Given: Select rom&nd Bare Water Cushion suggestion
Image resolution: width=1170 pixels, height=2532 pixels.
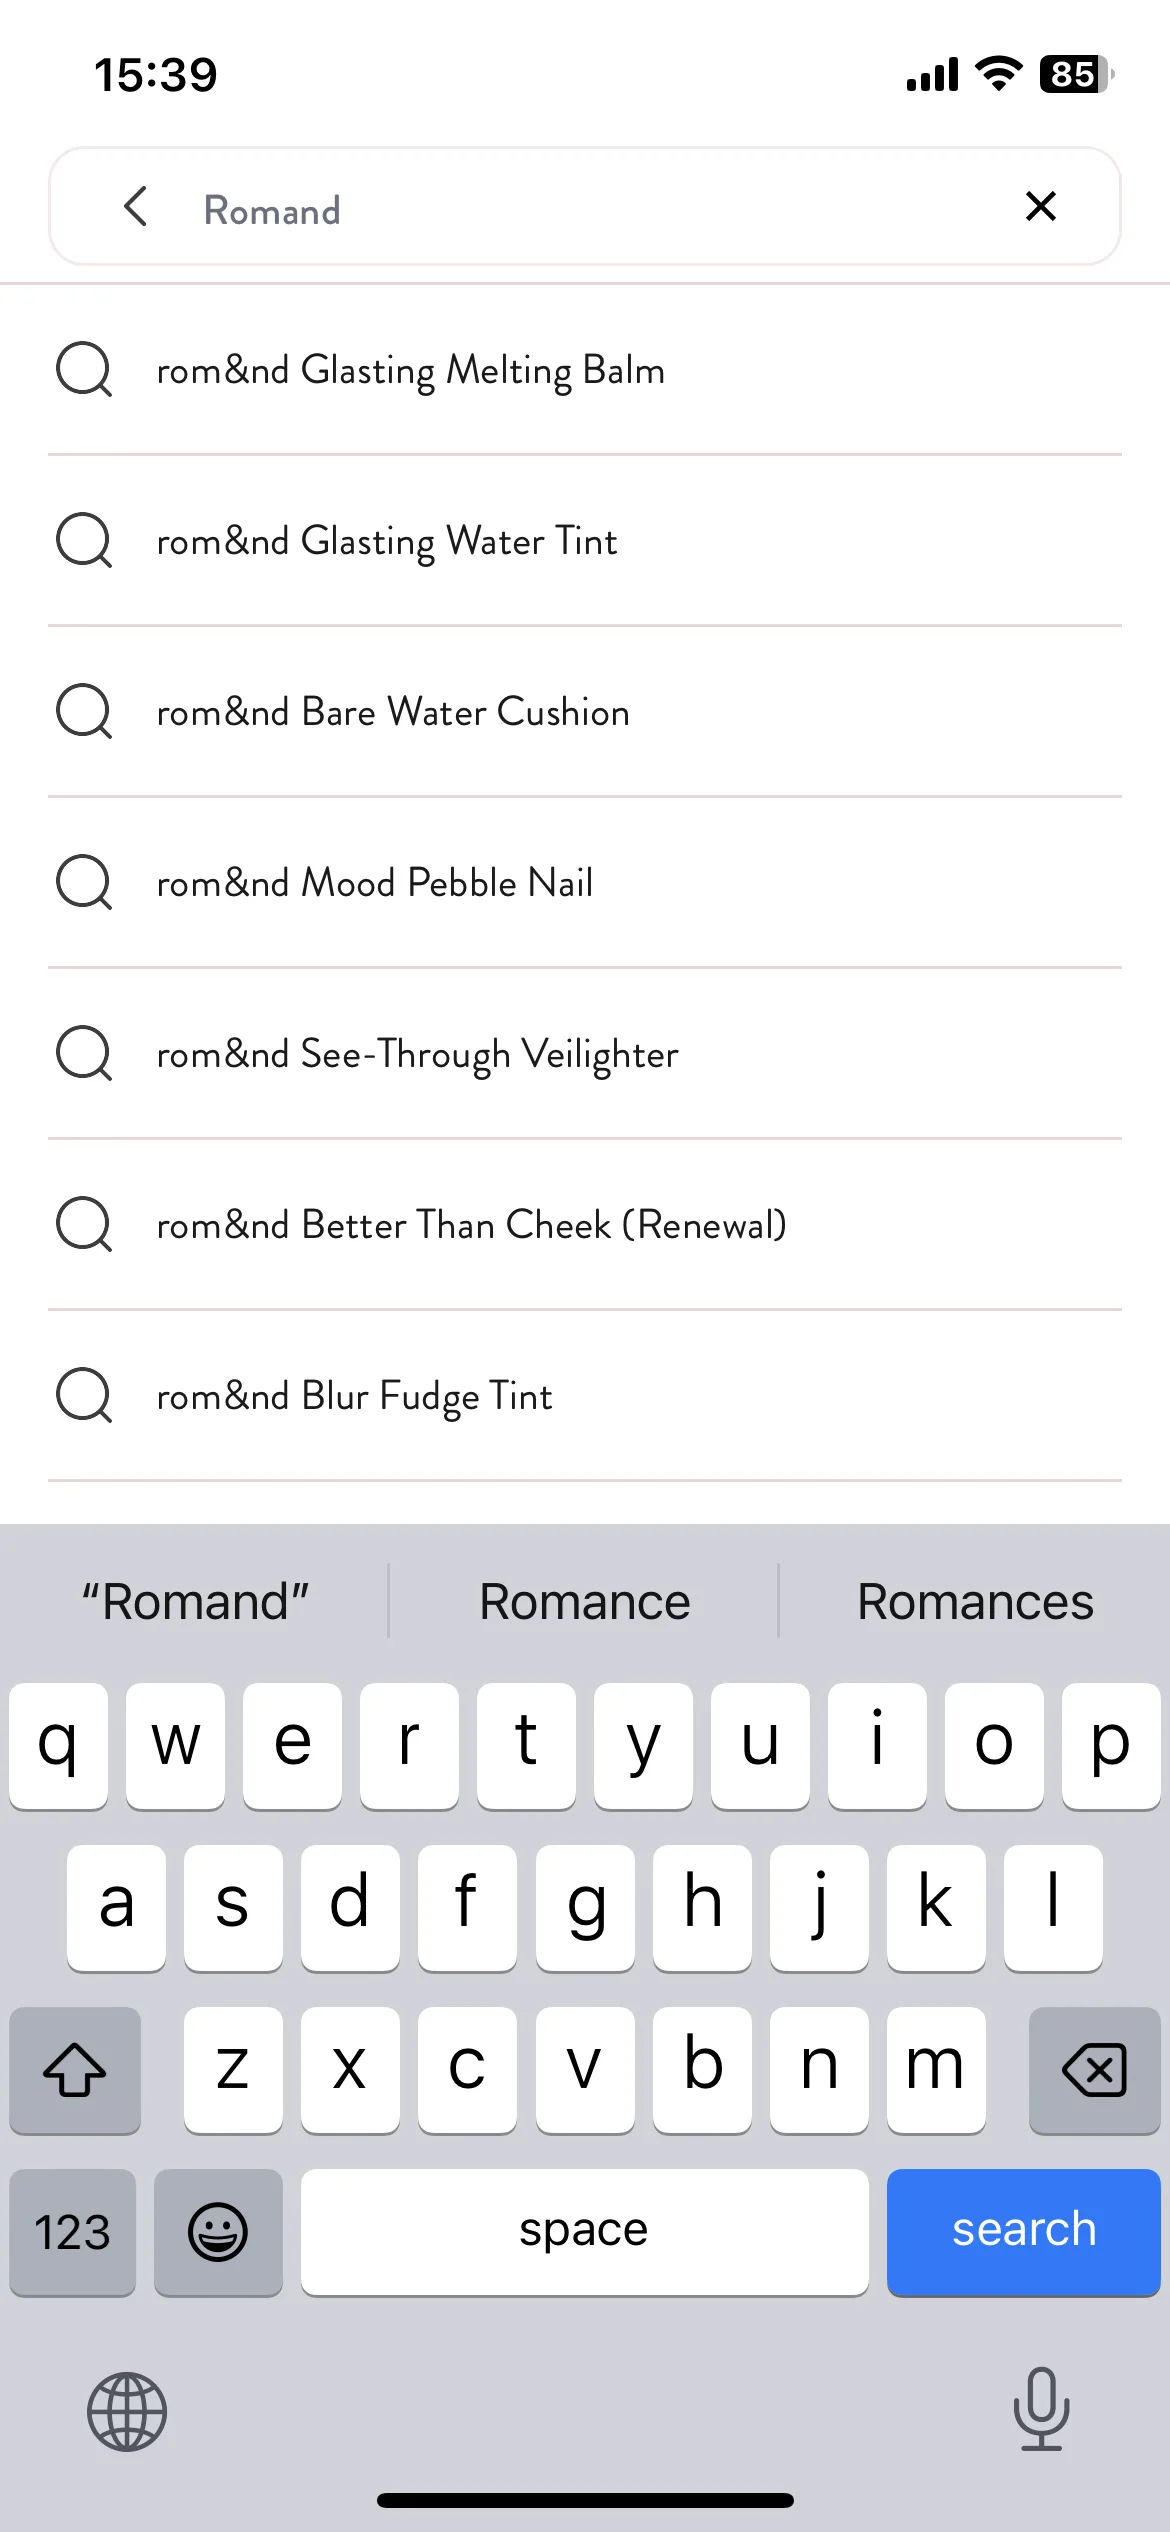Looking at the screenshot, I should (585, 712).
